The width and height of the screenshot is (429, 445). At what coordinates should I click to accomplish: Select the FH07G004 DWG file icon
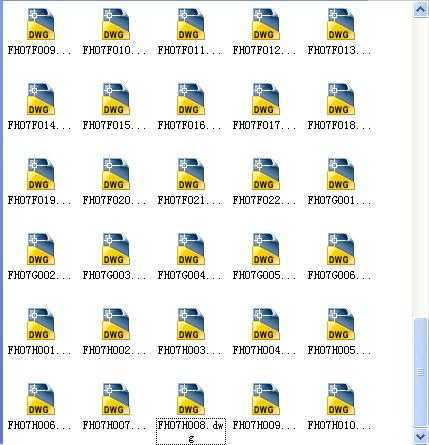[191, 249]
